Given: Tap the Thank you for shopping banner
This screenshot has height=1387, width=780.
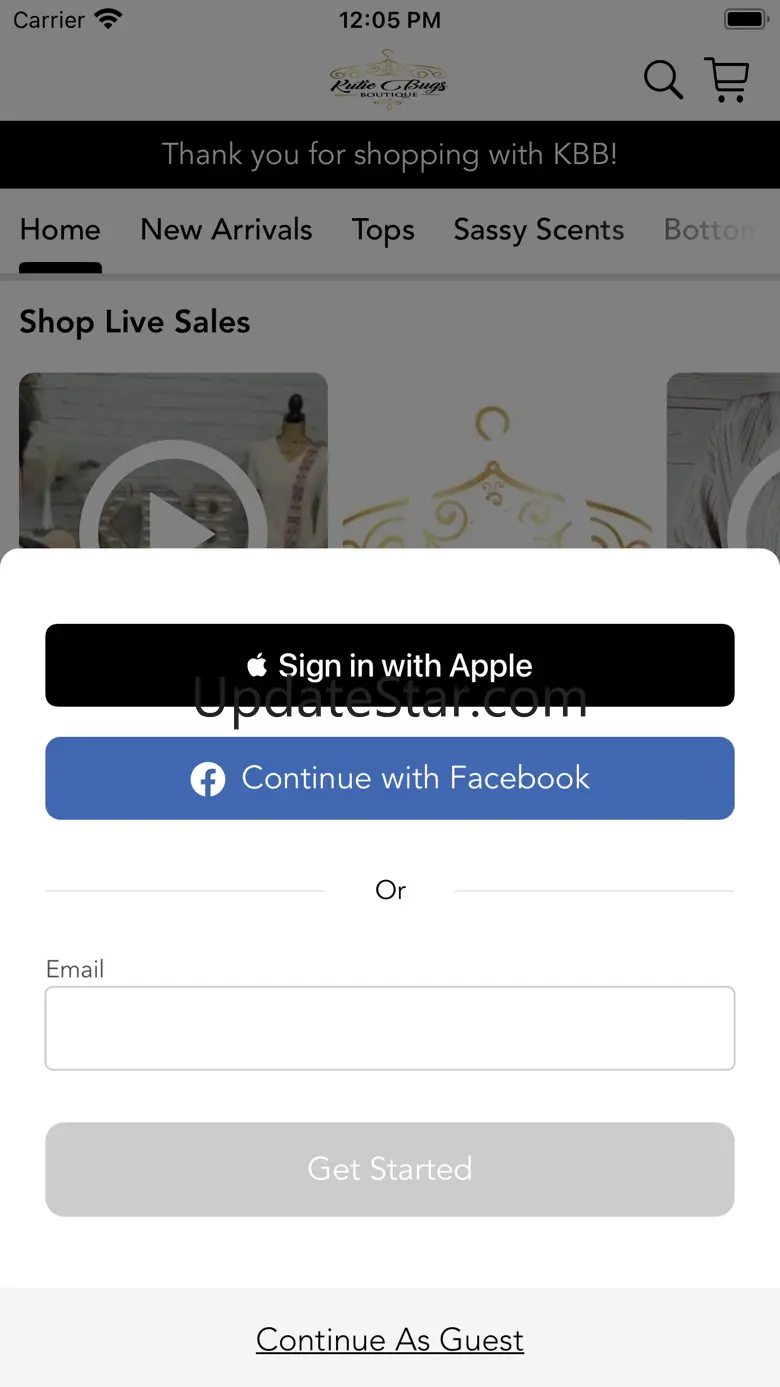Looking at the screenshot, I should (390, 154).
